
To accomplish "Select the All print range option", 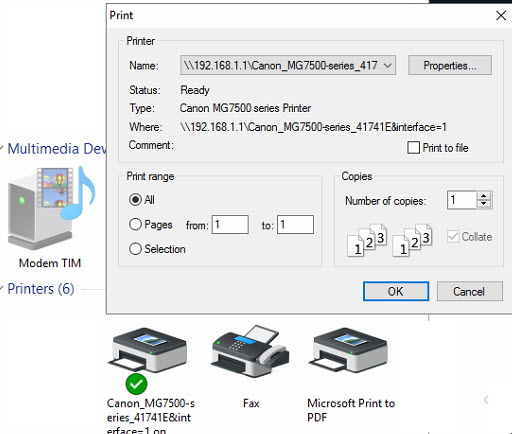I will [x=135, y=200].
